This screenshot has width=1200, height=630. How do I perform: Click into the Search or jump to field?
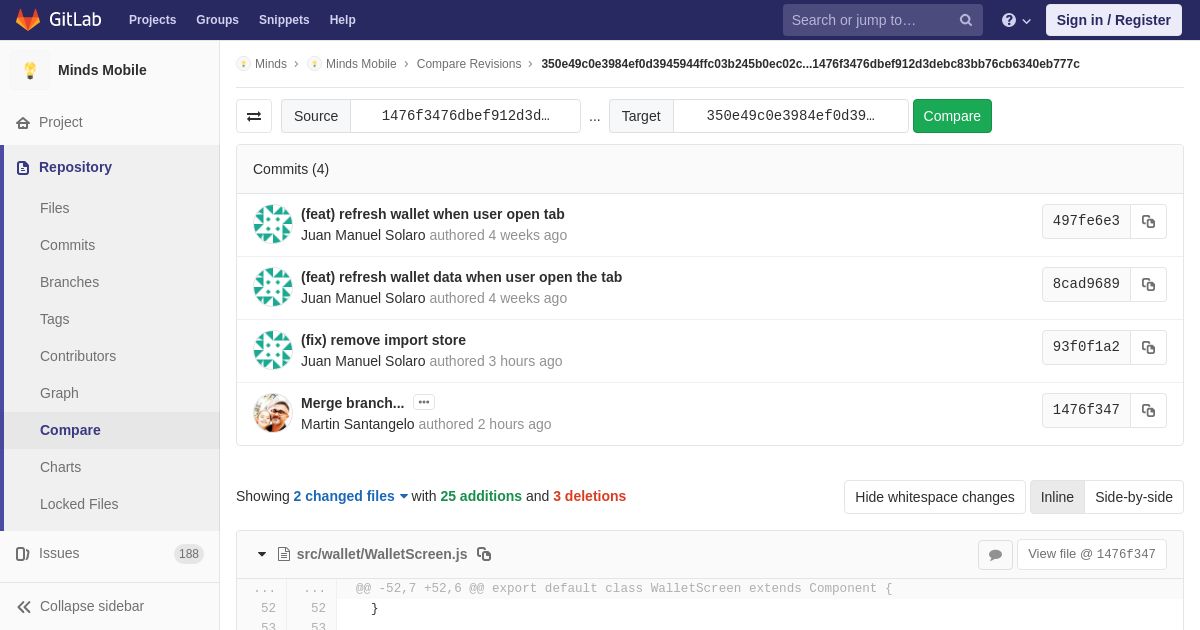click(x=870, y=20)
